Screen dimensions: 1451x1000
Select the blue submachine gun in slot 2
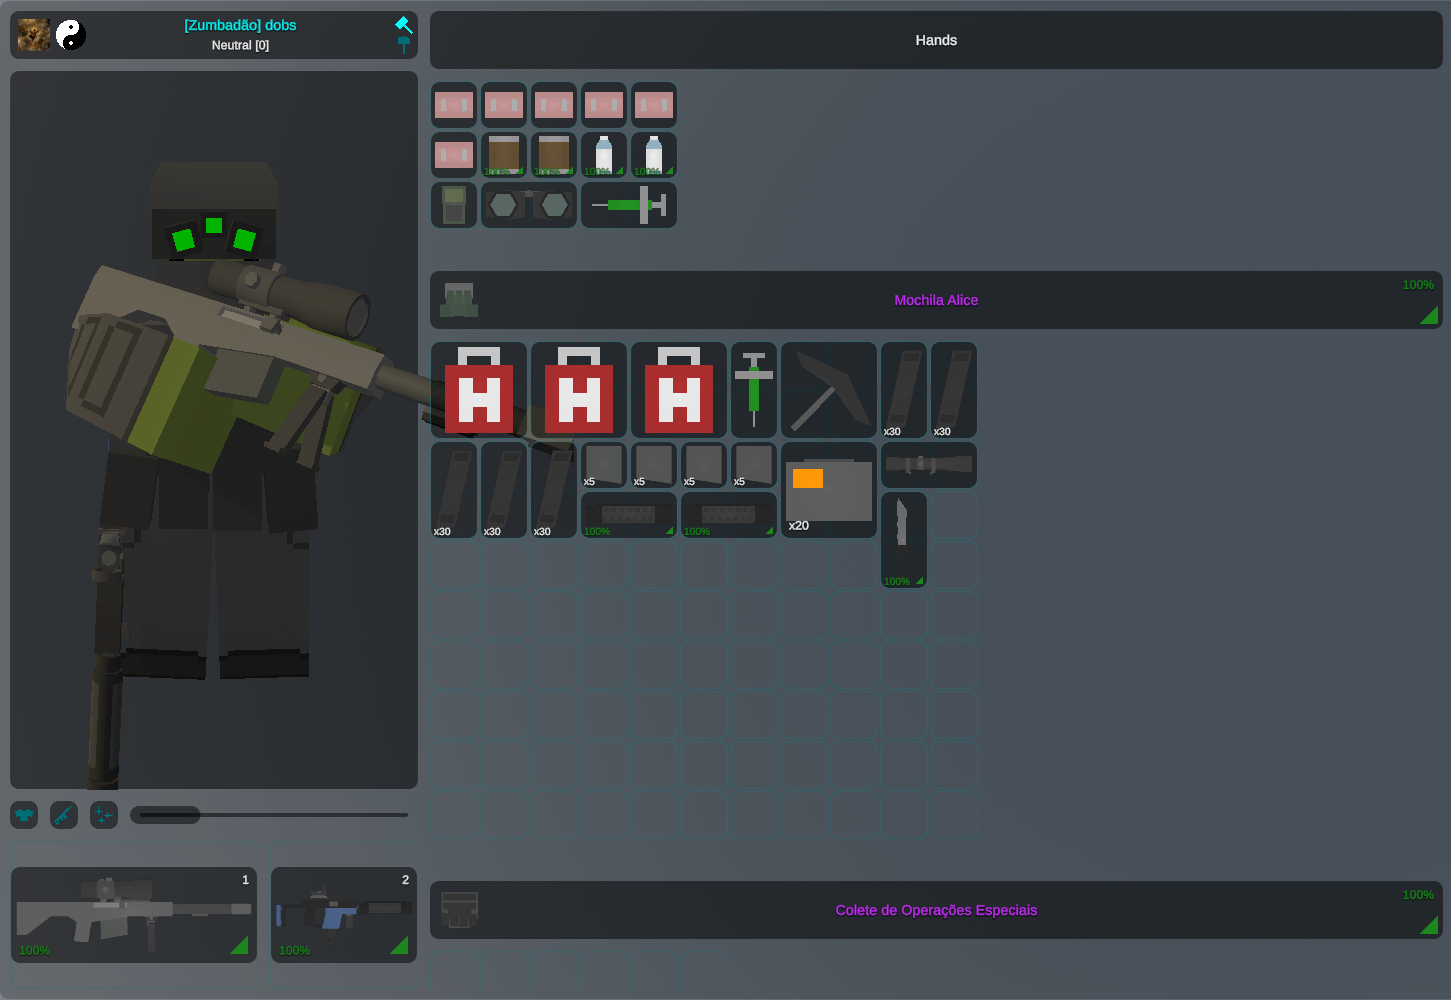[x=344, y=915]
